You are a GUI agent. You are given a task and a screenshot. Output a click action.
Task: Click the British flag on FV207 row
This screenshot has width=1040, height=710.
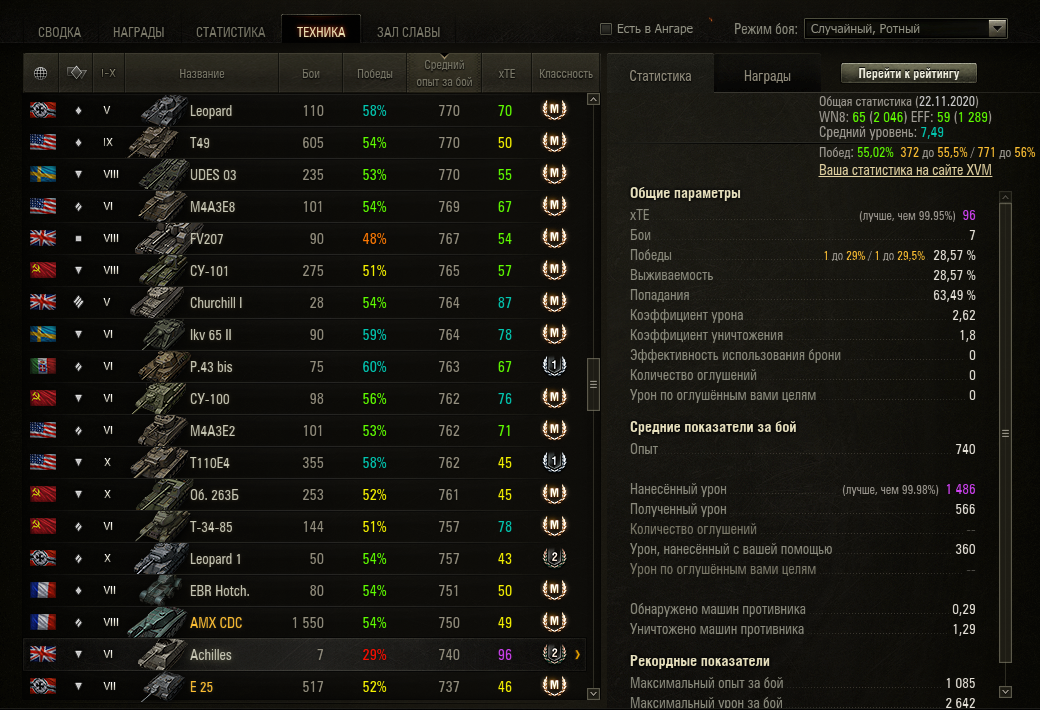(x=43, y=238)
